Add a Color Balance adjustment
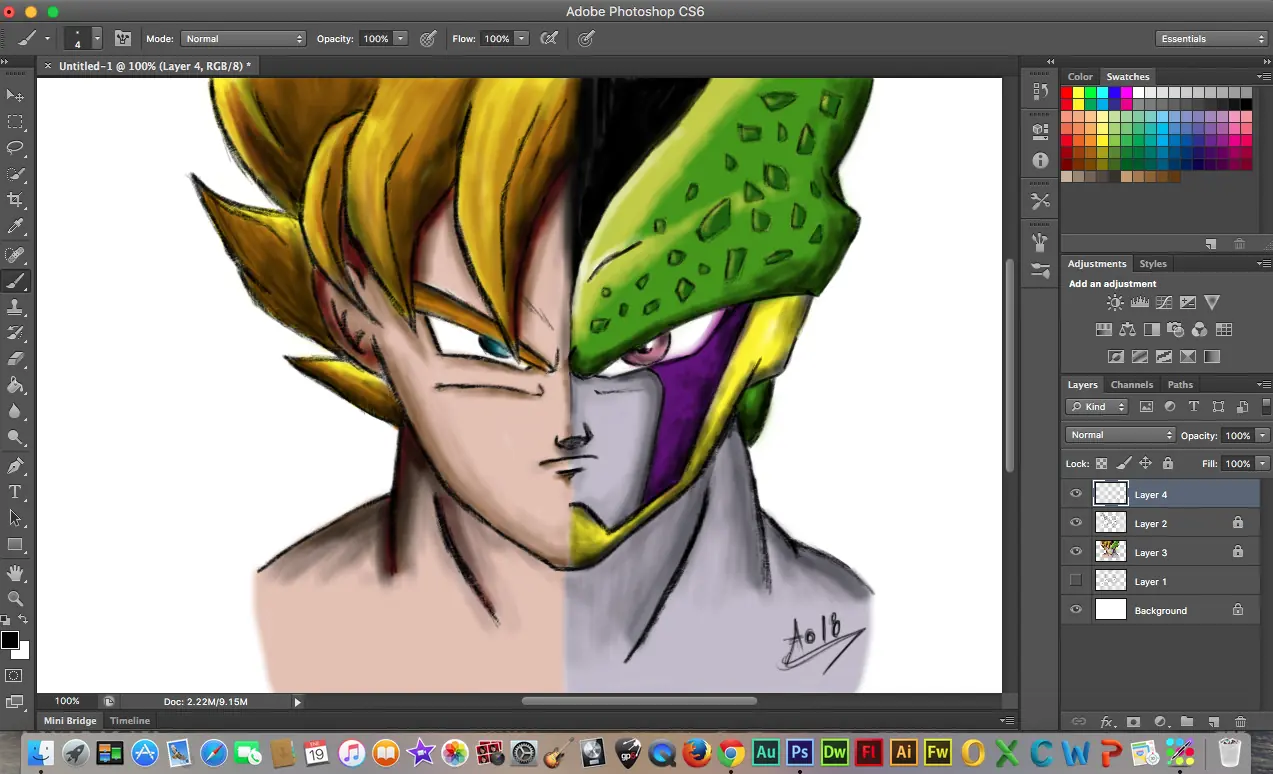Image resolution: width=1273 pixels, height=774 pixels. (x=1127, y=329)
